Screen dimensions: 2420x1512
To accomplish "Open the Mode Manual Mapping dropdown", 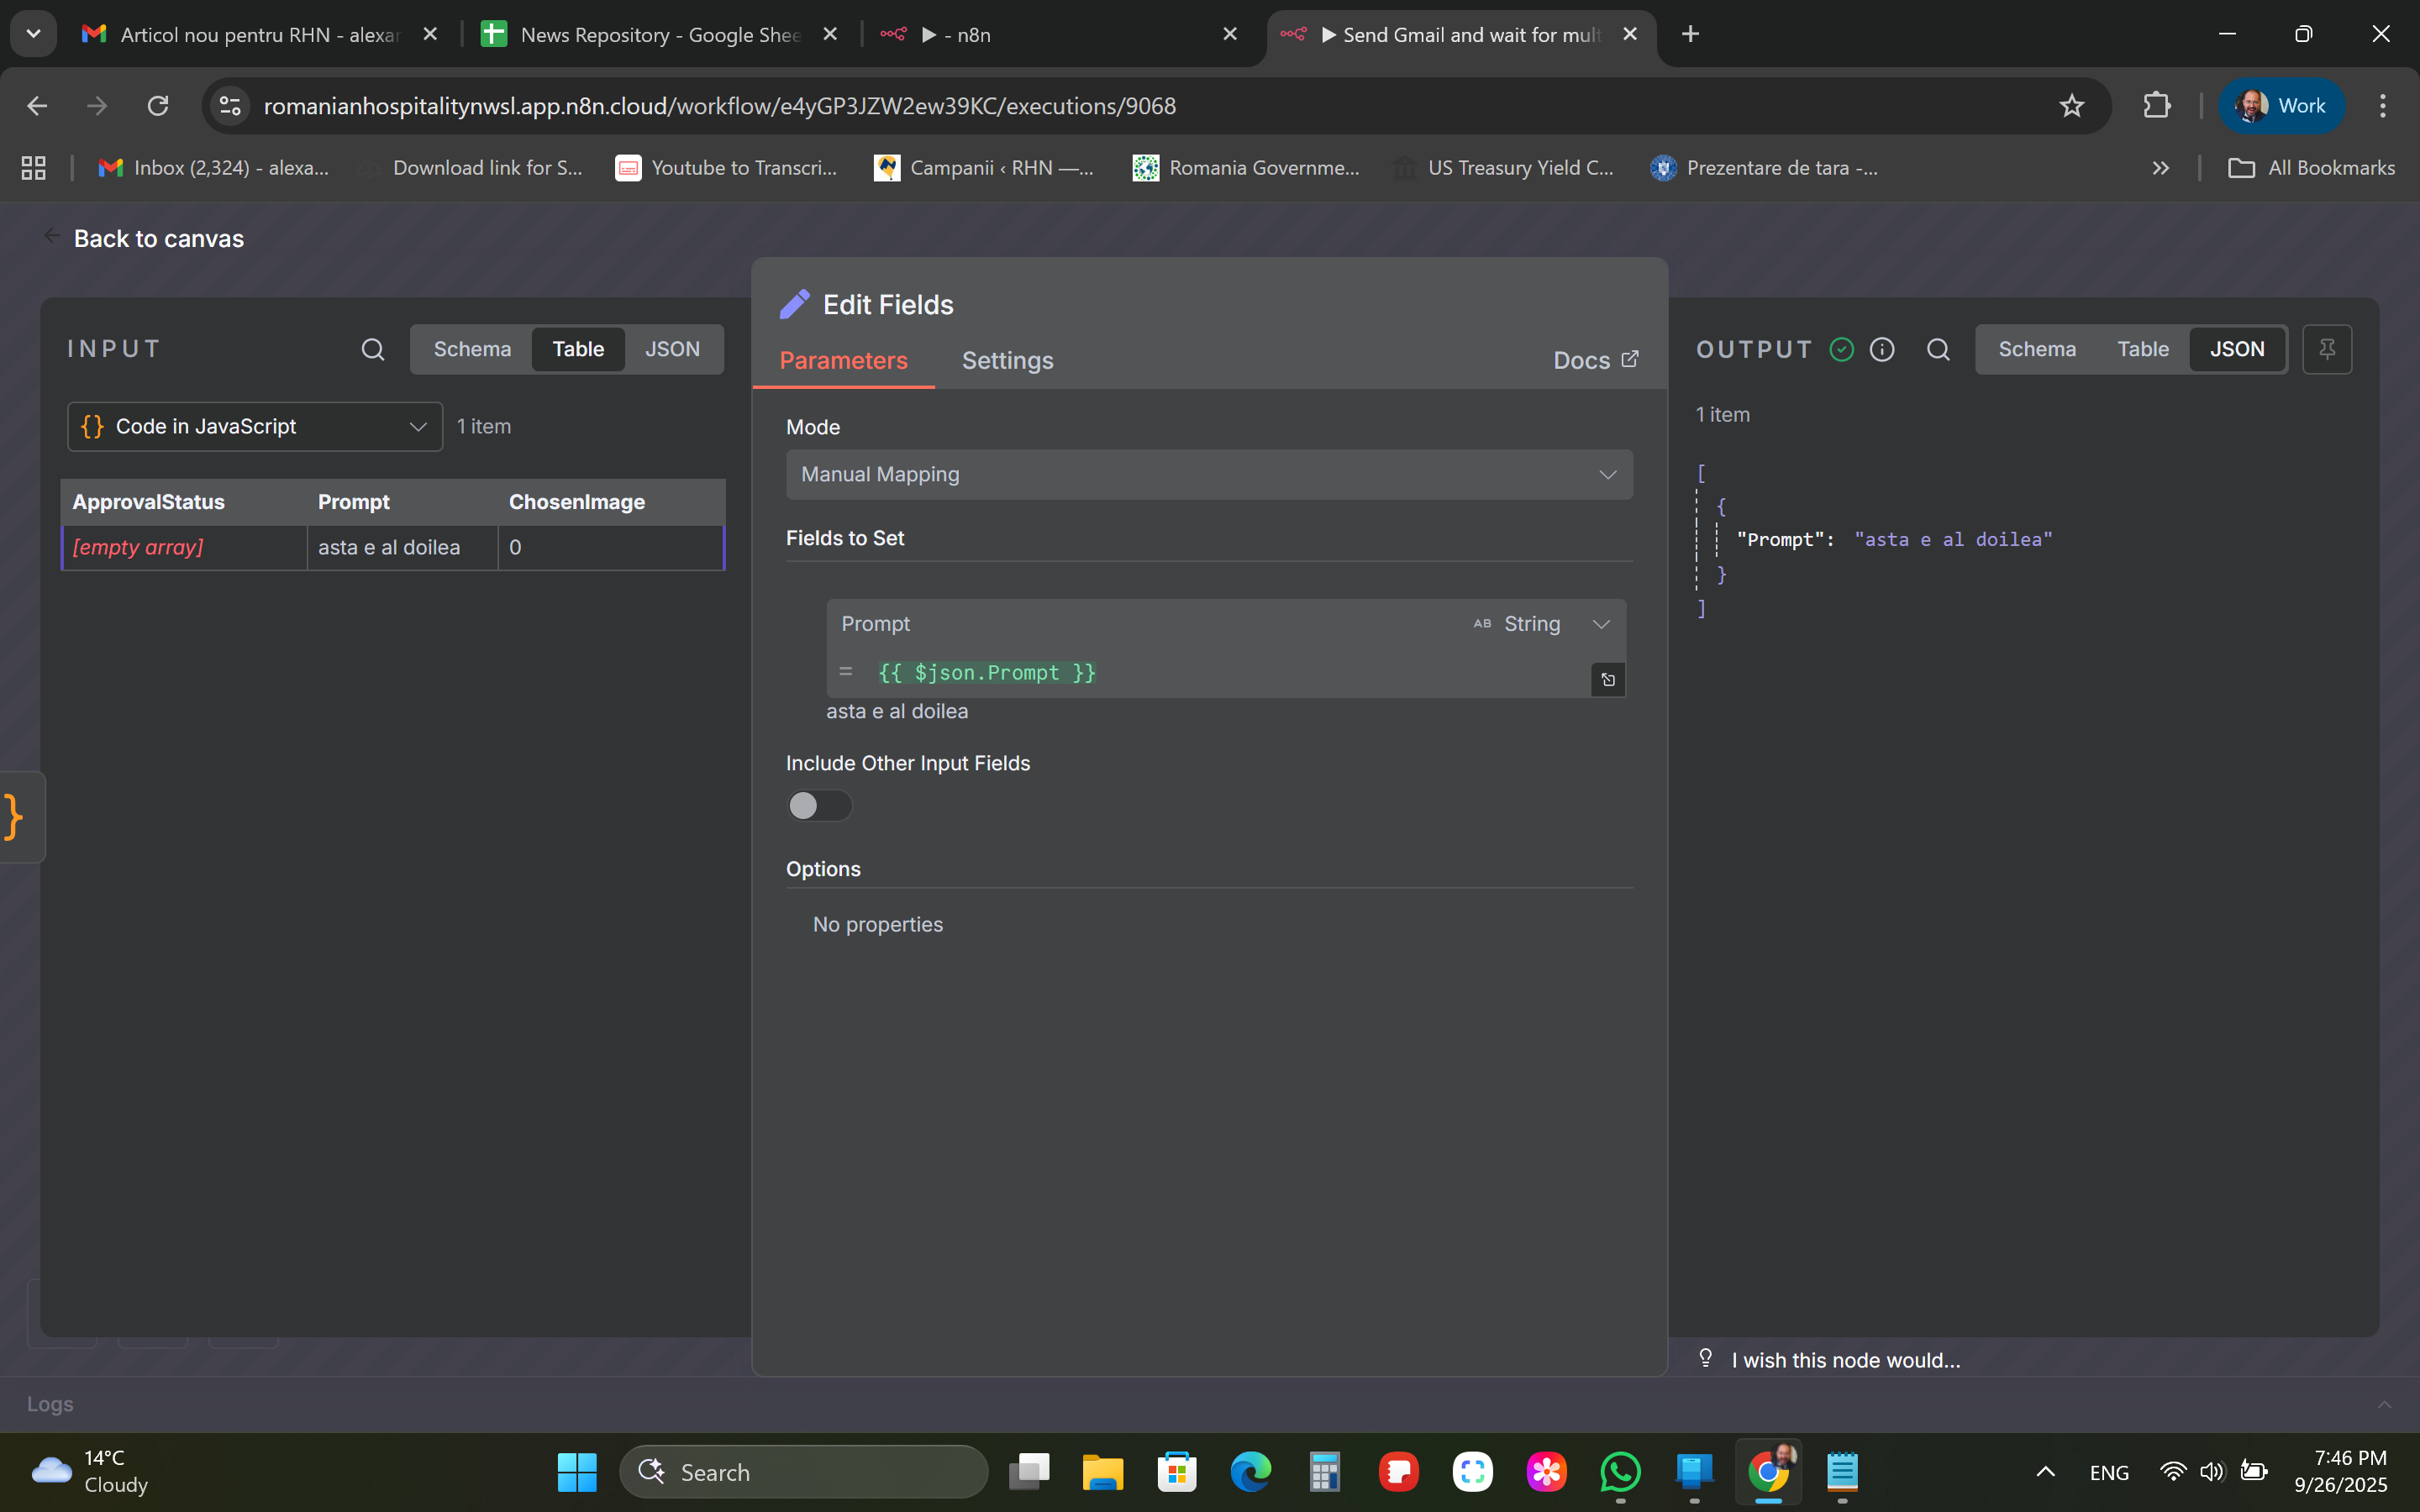I will pos(1208,474).
